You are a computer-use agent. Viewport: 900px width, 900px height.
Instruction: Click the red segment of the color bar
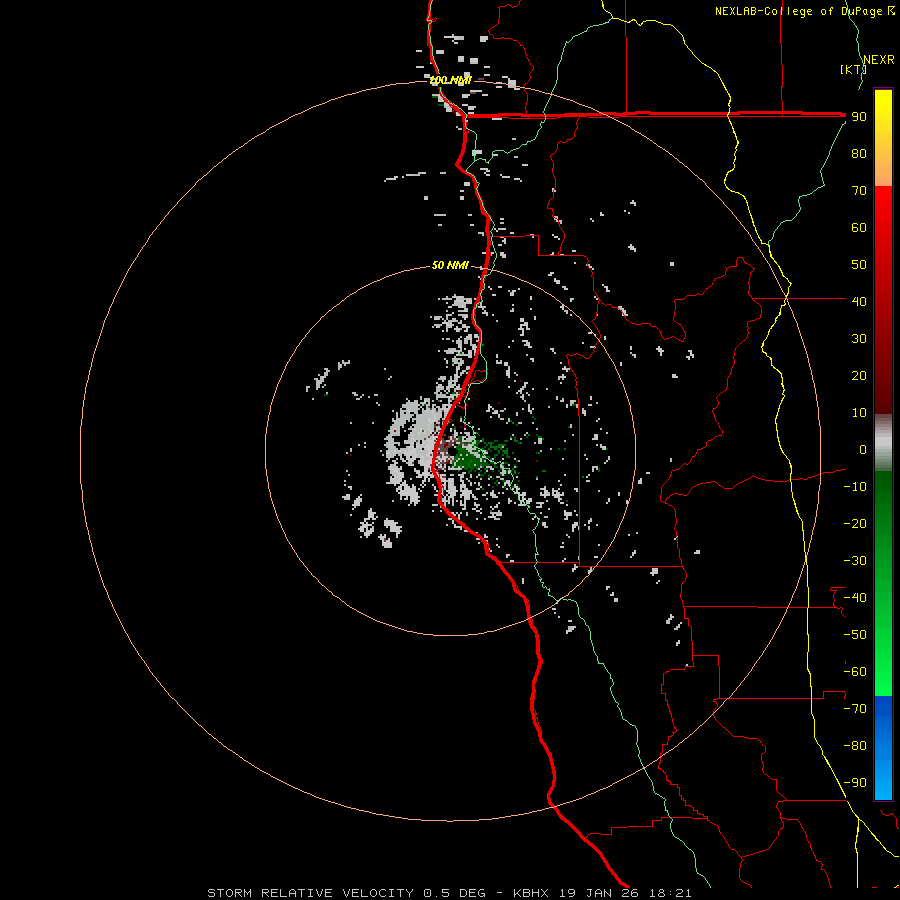coord(883,300)
